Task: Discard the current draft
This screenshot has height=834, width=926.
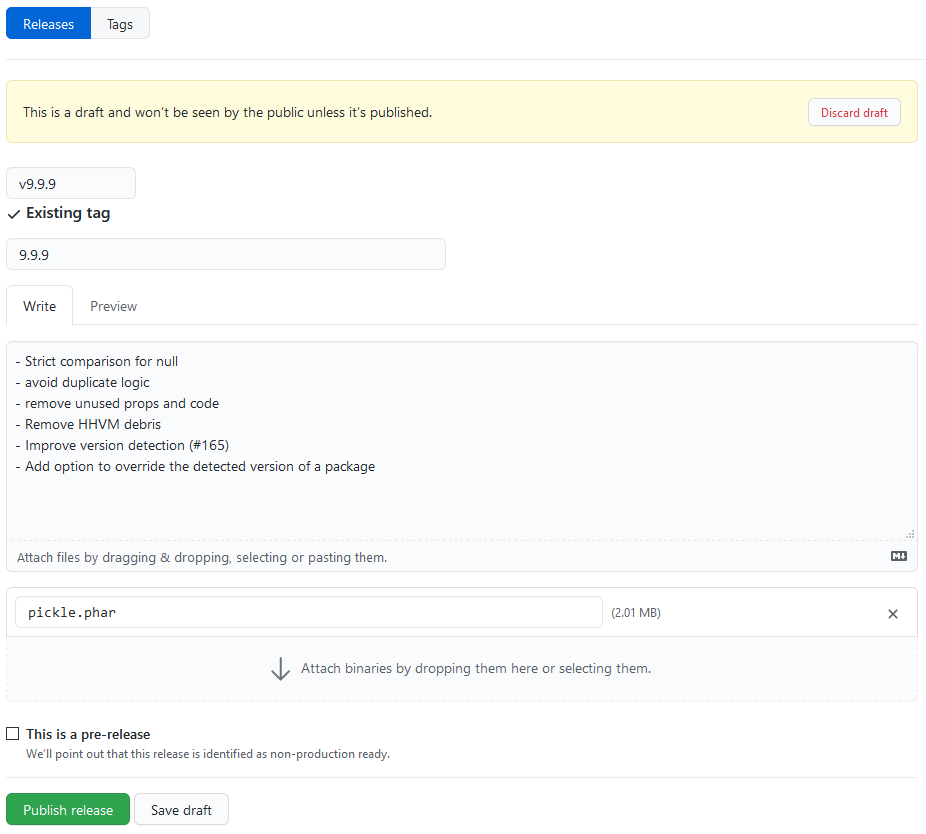Action: point(854,112)
